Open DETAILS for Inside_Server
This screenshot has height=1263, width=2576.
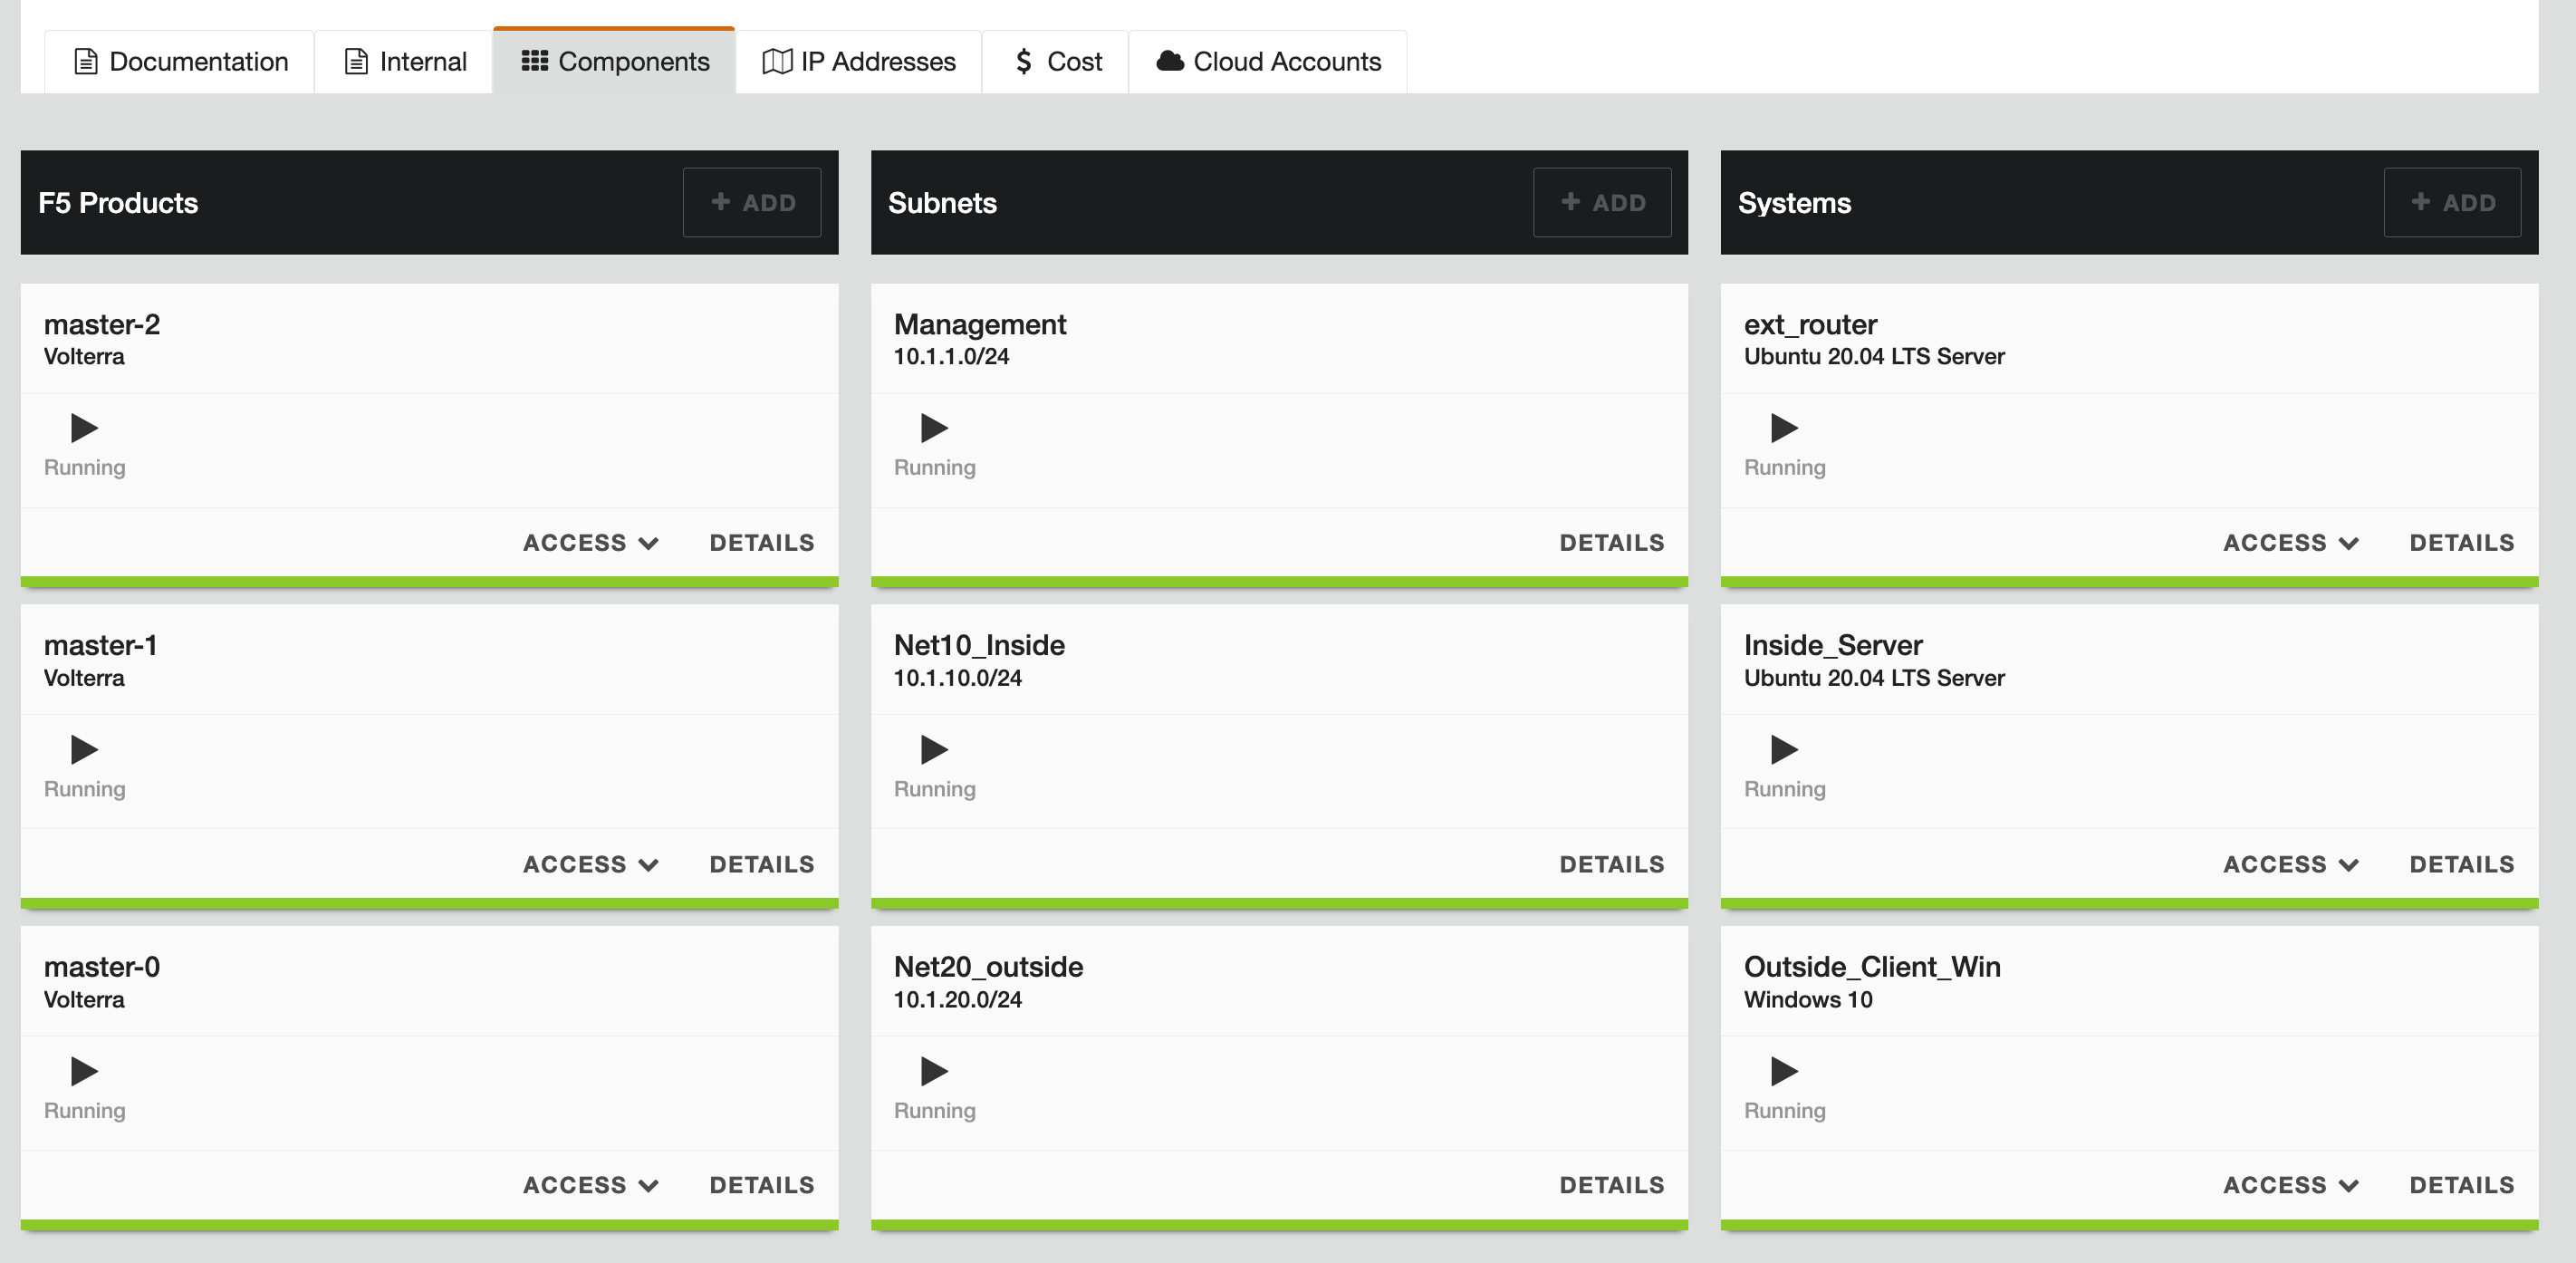pos(2461,864)
